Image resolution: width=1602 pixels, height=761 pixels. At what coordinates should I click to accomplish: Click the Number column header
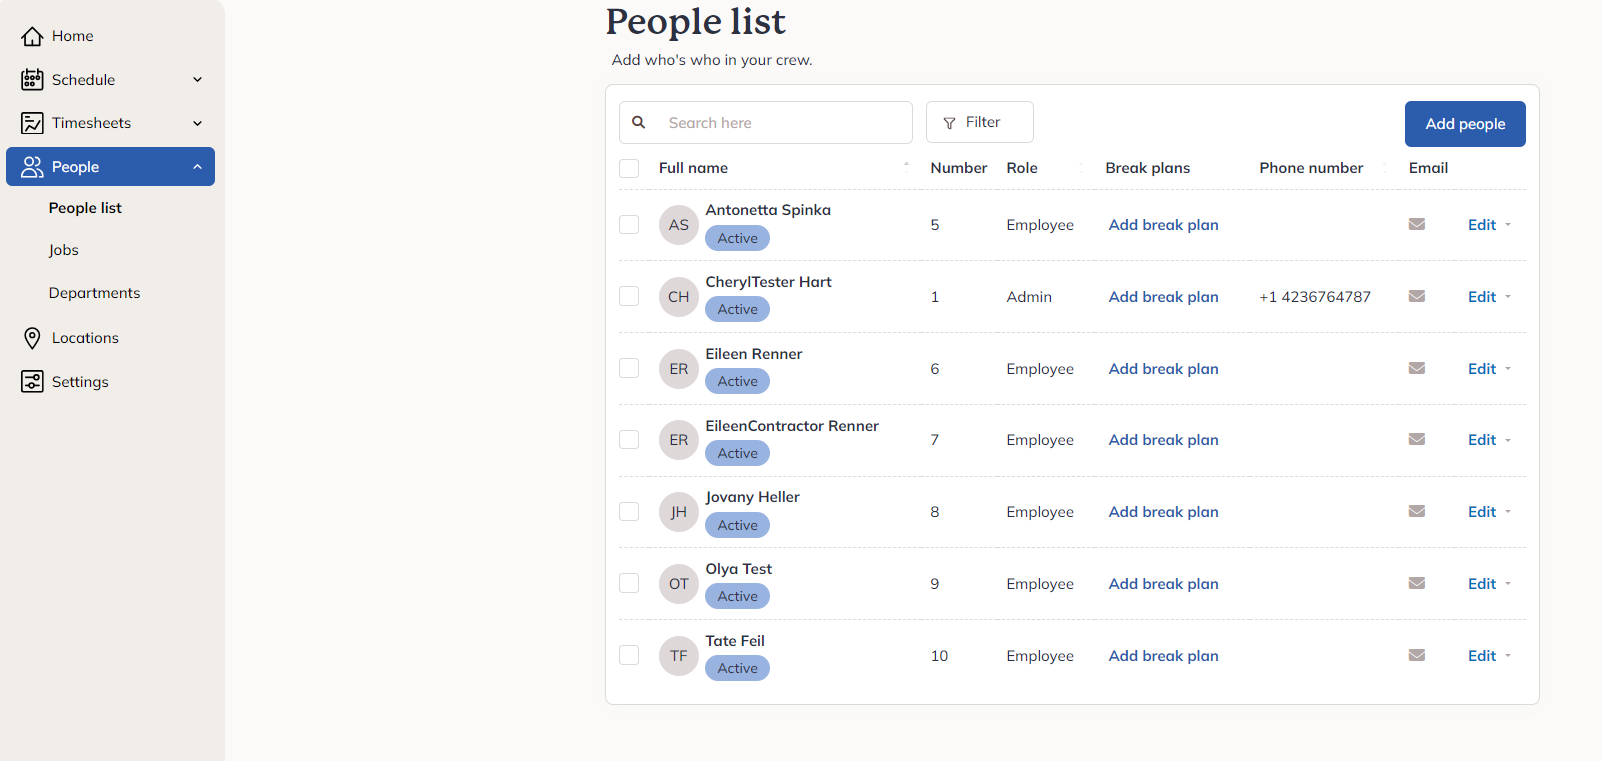(x=958, y=168)
